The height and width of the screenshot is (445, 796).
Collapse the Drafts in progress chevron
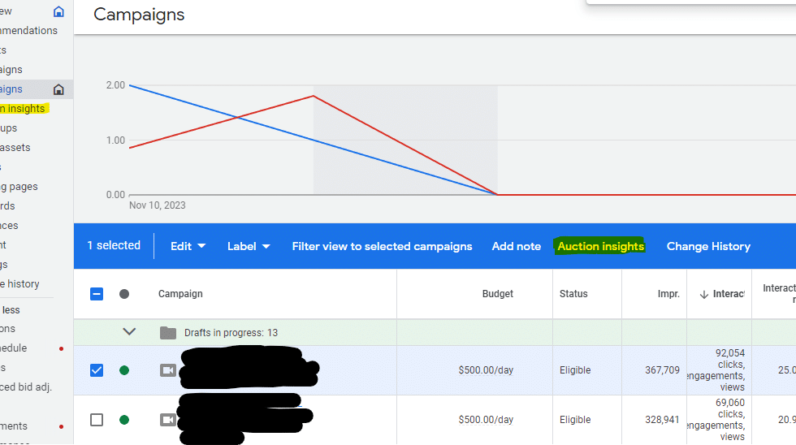click(129, 332)
